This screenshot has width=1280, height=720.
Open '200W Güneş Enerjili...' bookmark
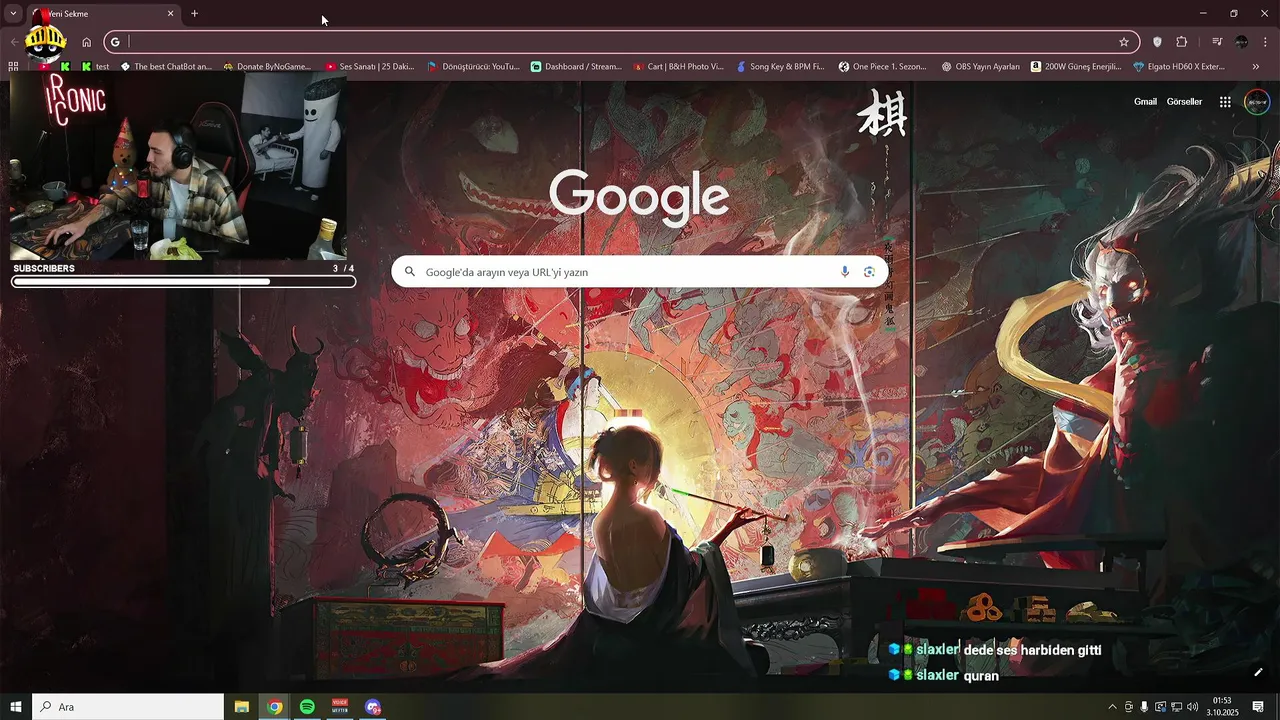coord(1076,67)
